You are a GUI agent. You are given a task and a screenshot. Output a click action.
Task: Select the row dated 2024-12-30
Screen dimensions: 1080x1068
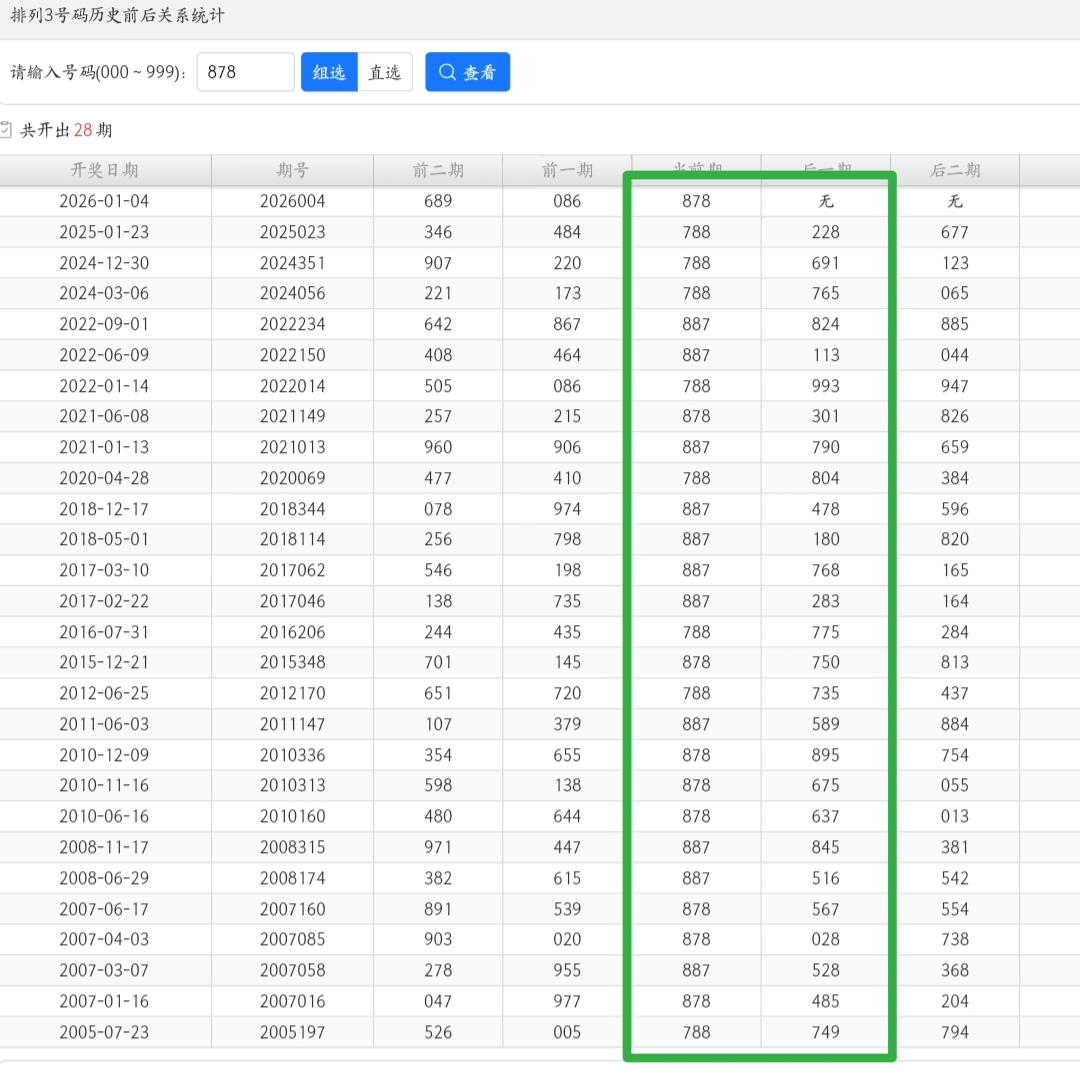click(x=104, y=263)
